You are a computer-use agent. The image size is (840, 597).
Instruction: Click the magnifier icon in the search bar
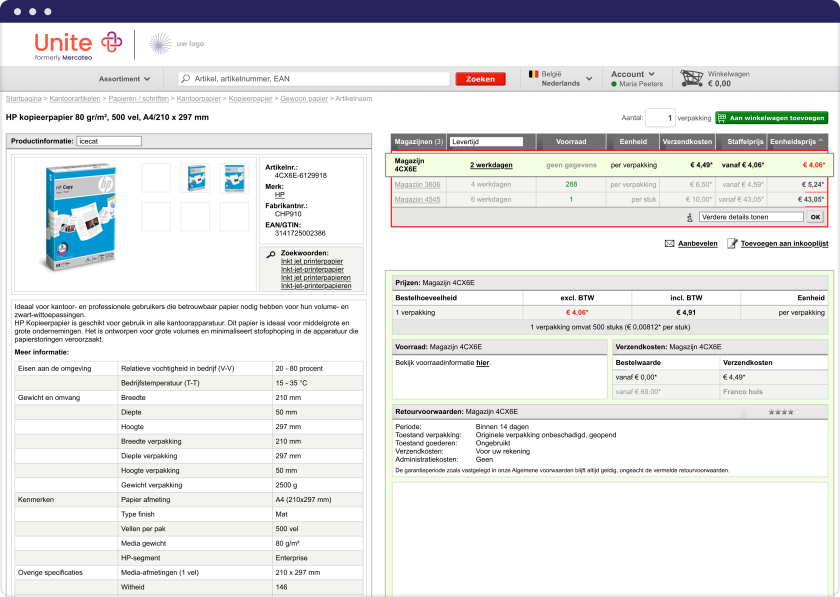tap(185, 79)
